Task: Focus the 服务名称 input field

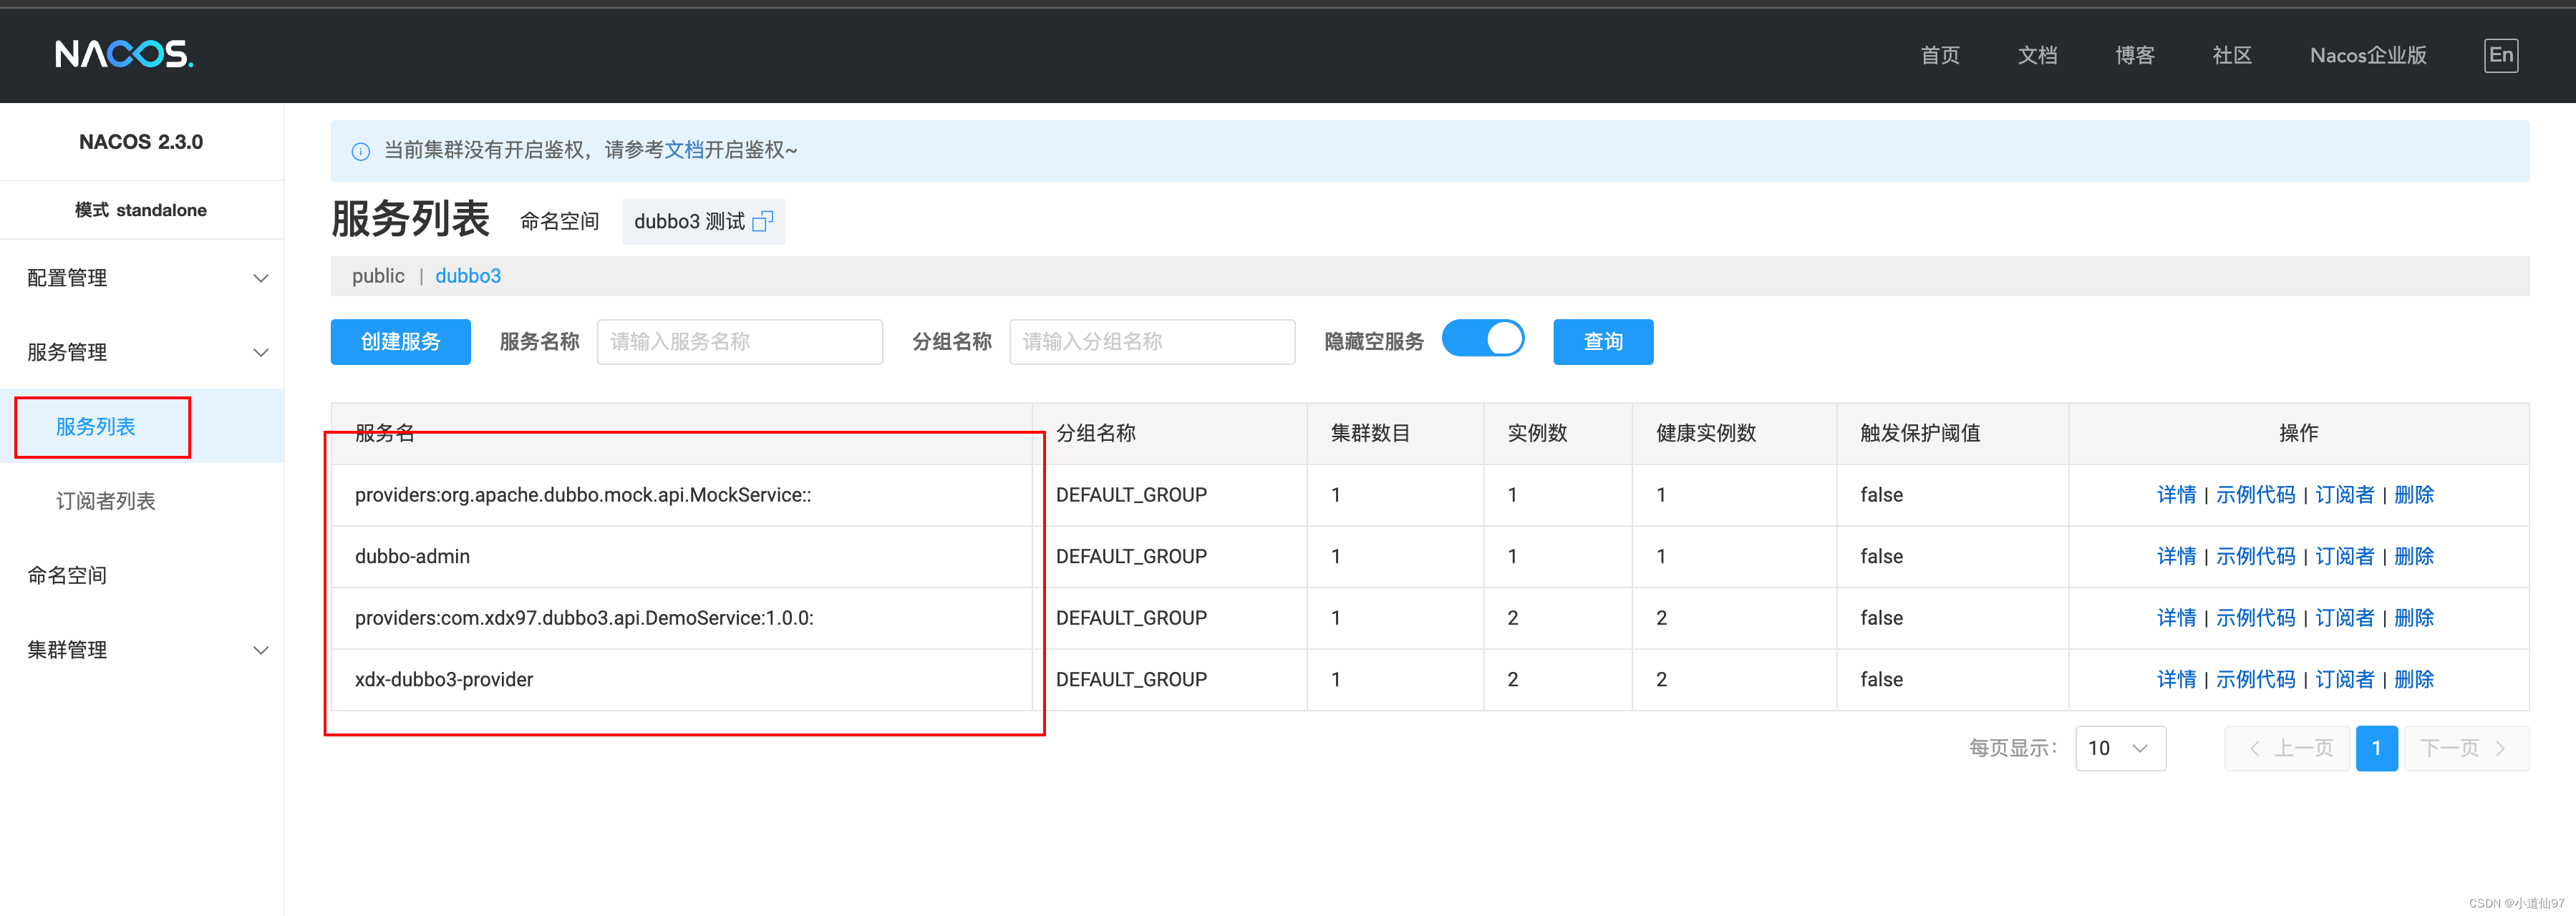Action: click(740, 342)
